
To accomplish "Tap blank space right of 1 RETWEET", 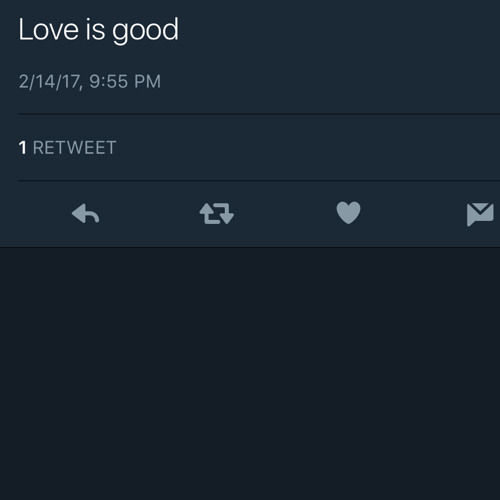I will click(x=308, y=147).
